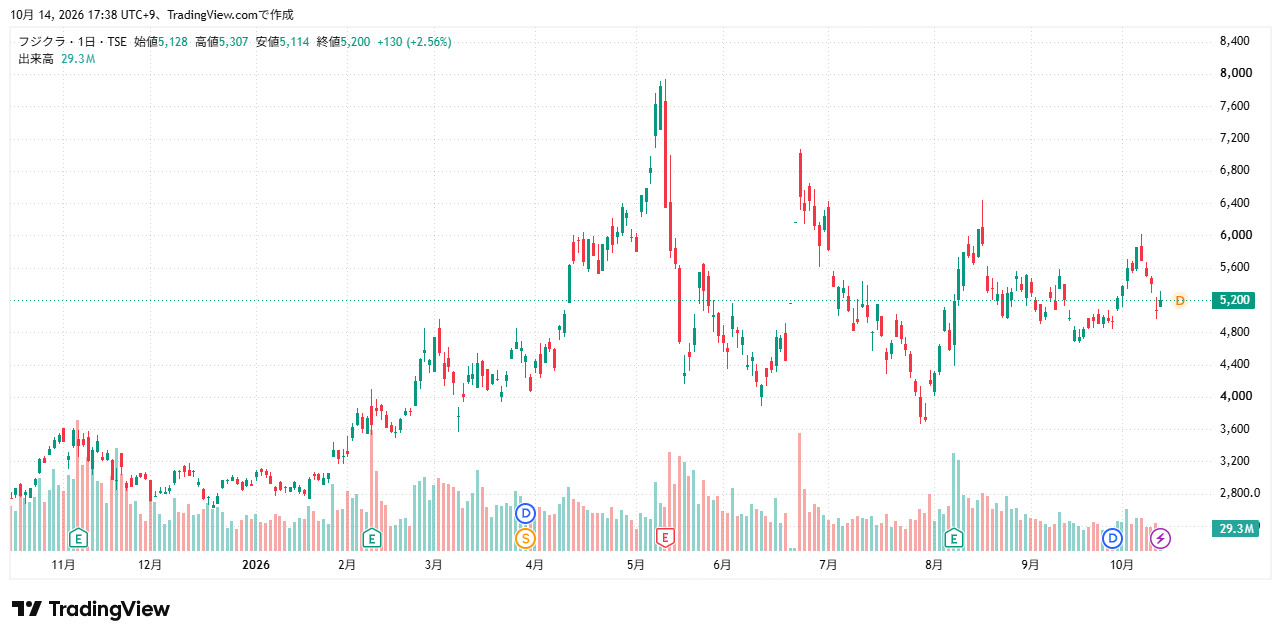1281x639 pixels.
Task: Click the 8,400 price axis label
Action: point(1235,41)
